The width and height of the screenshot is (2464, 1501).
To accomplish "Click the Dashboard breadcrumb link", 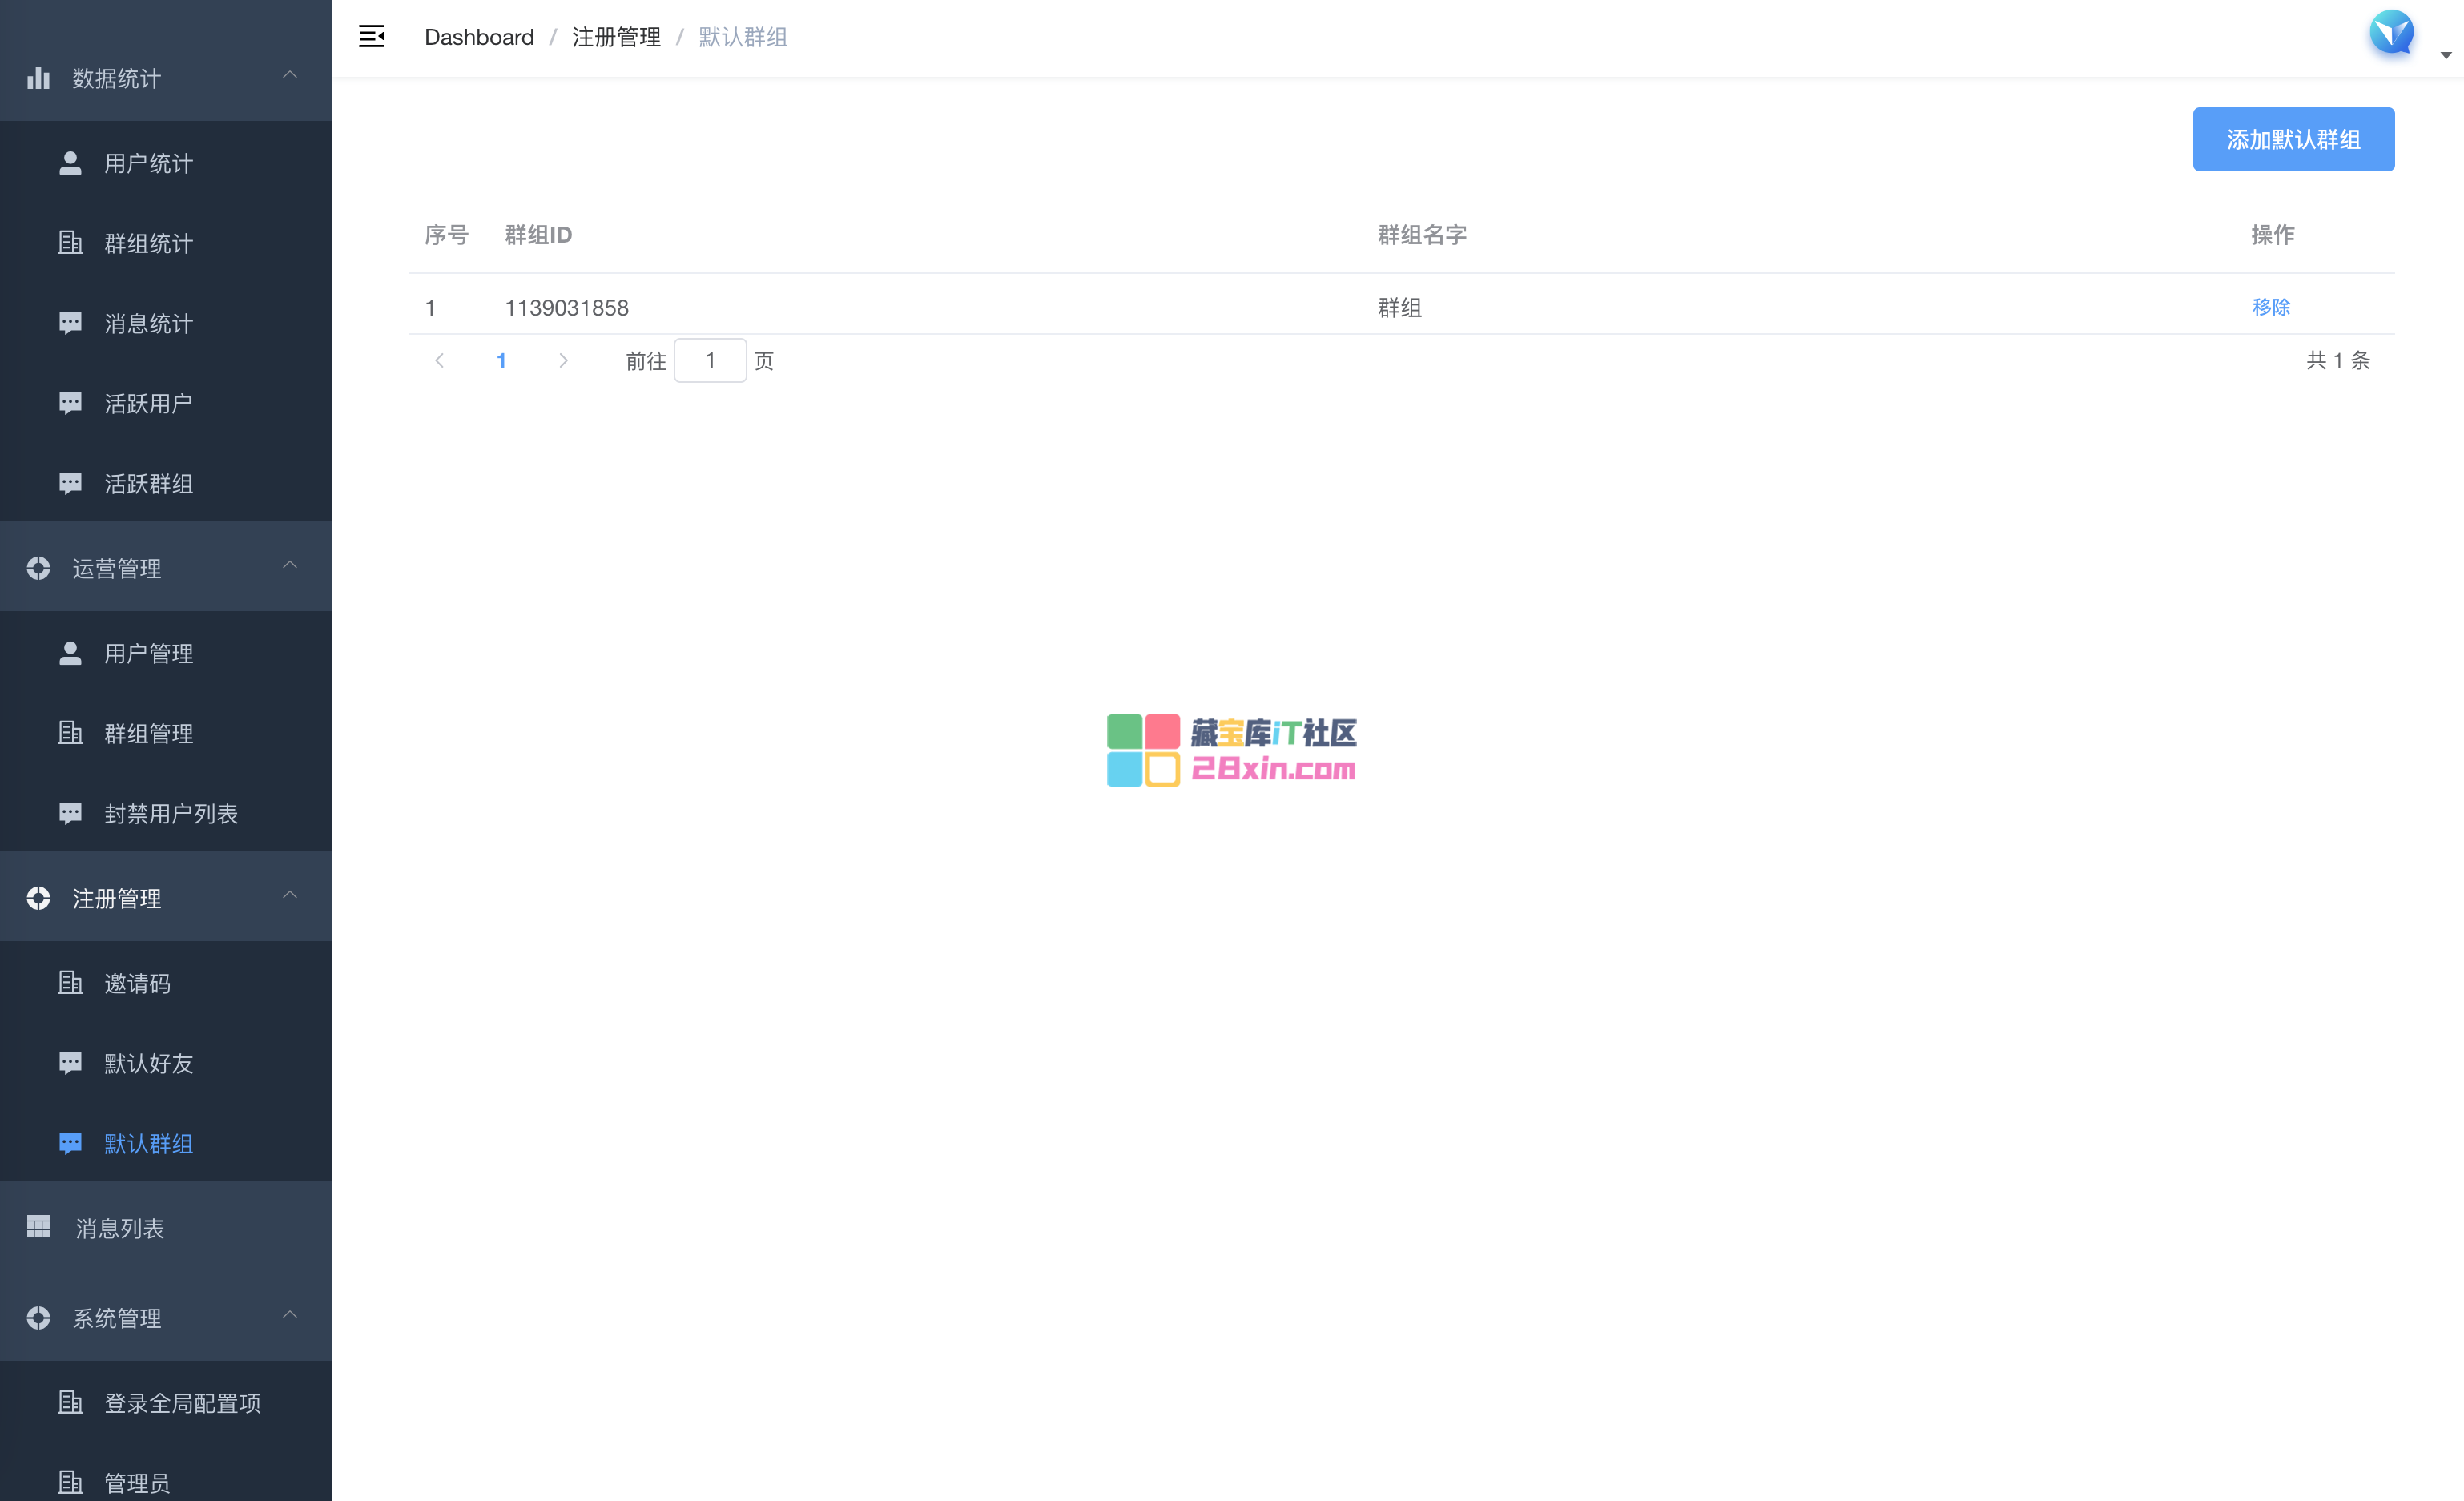I will pyautogui.click(x=479, y=37).
